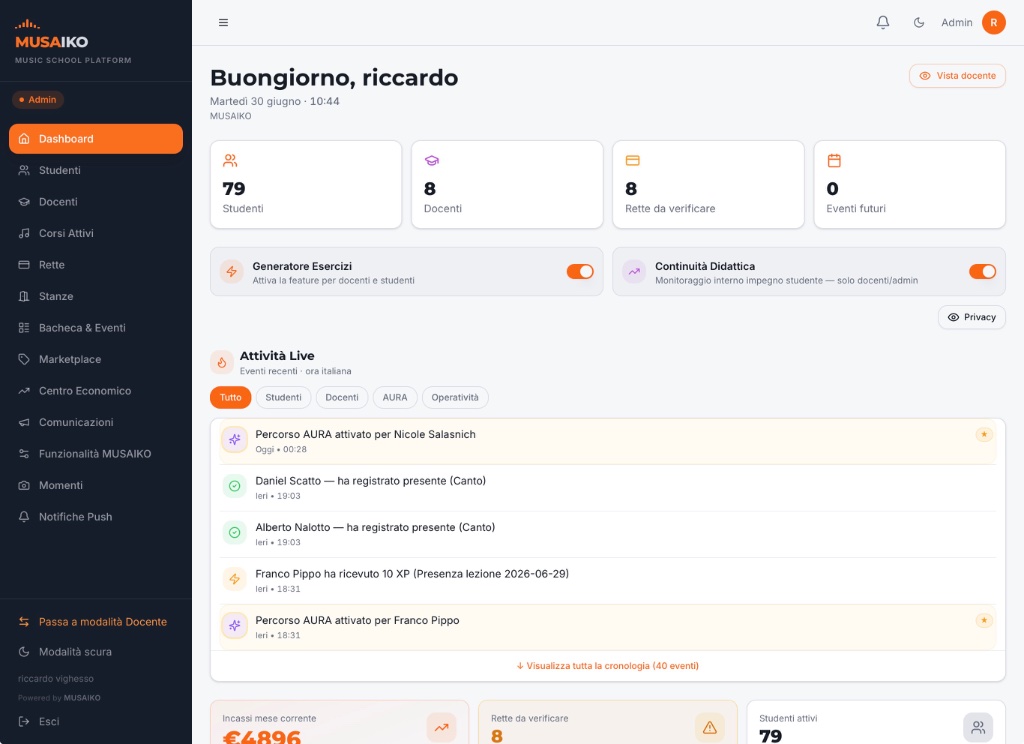
Task: Open the 79 Studenti stat card
Action: point(306,185)
